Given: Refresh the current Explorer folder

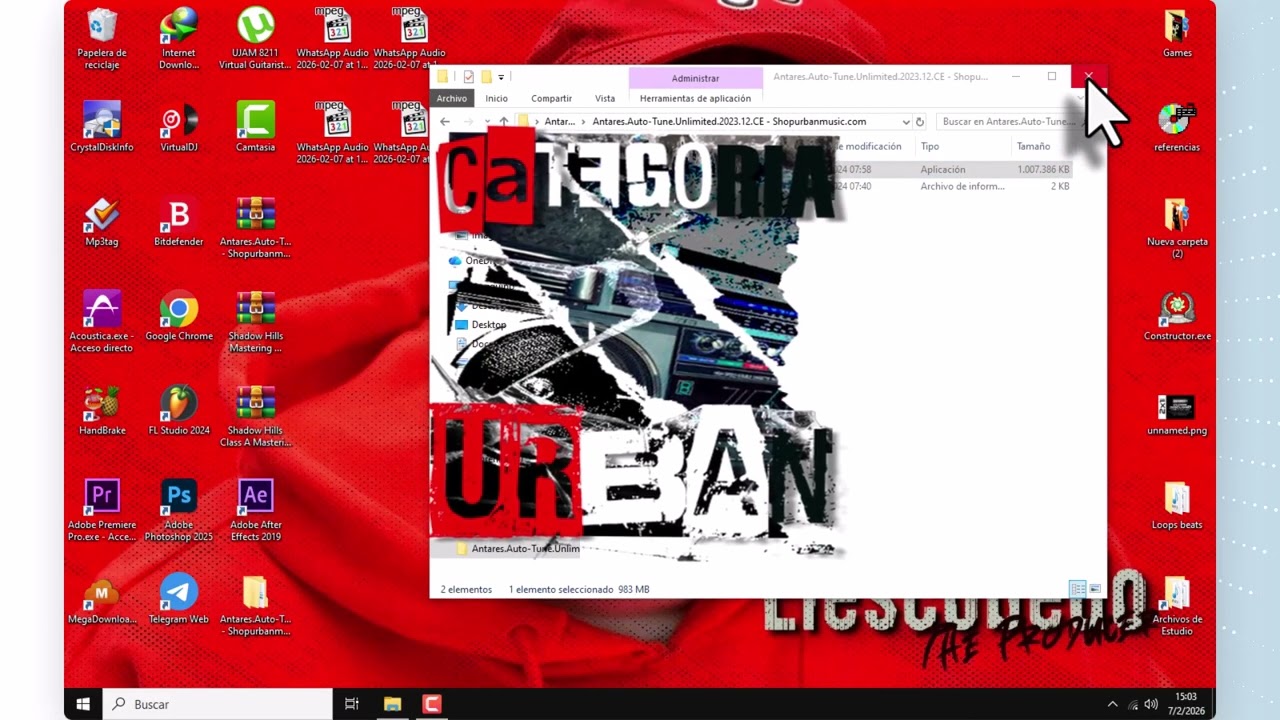Looking at the screenshot, I should coord(920,122).
